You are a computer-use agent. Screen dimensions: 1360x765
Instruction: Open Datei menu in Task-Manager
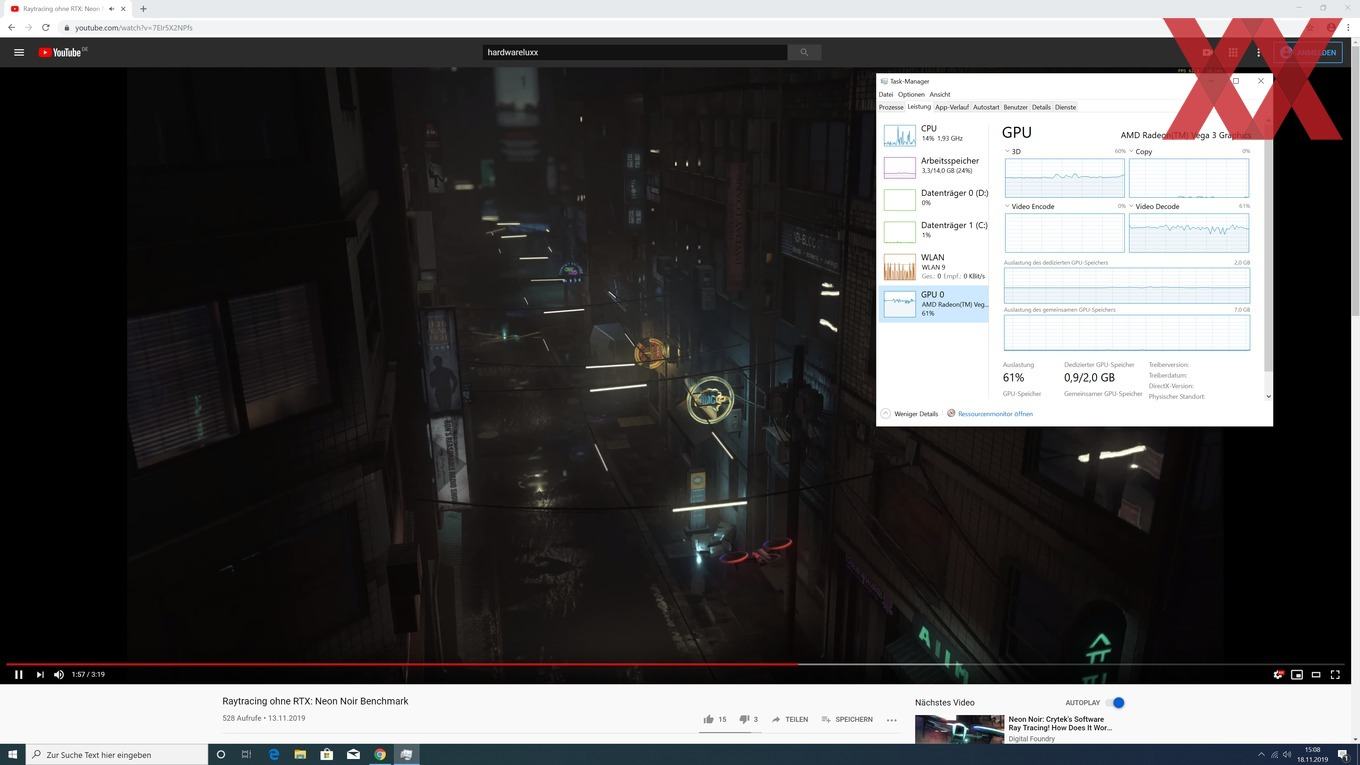(886, 94)
